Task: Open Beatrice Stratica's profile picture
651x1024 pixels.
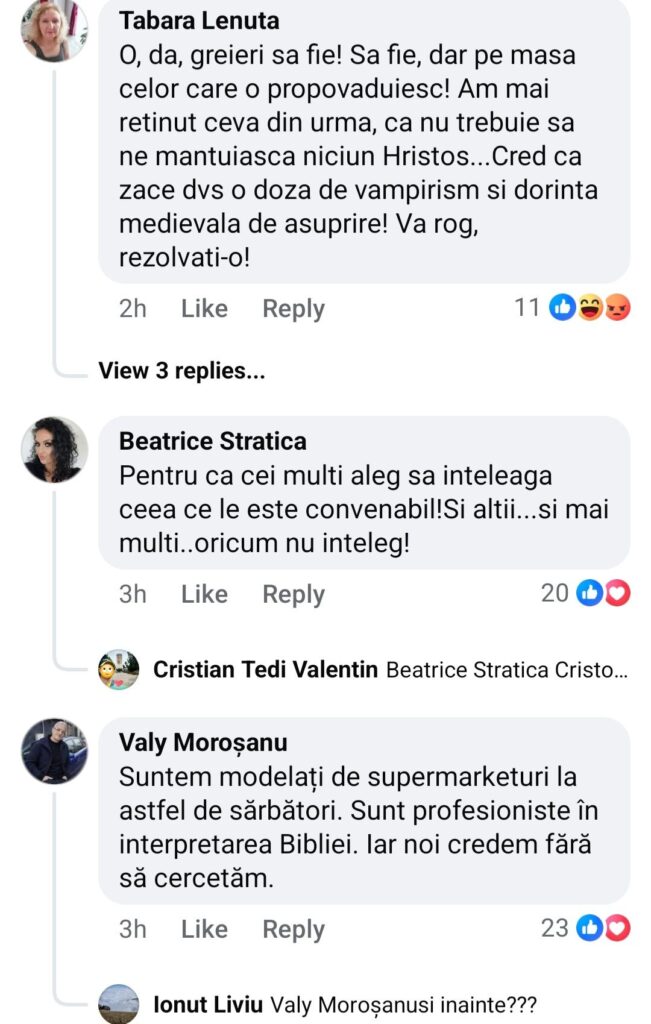Action: (54, 450)
